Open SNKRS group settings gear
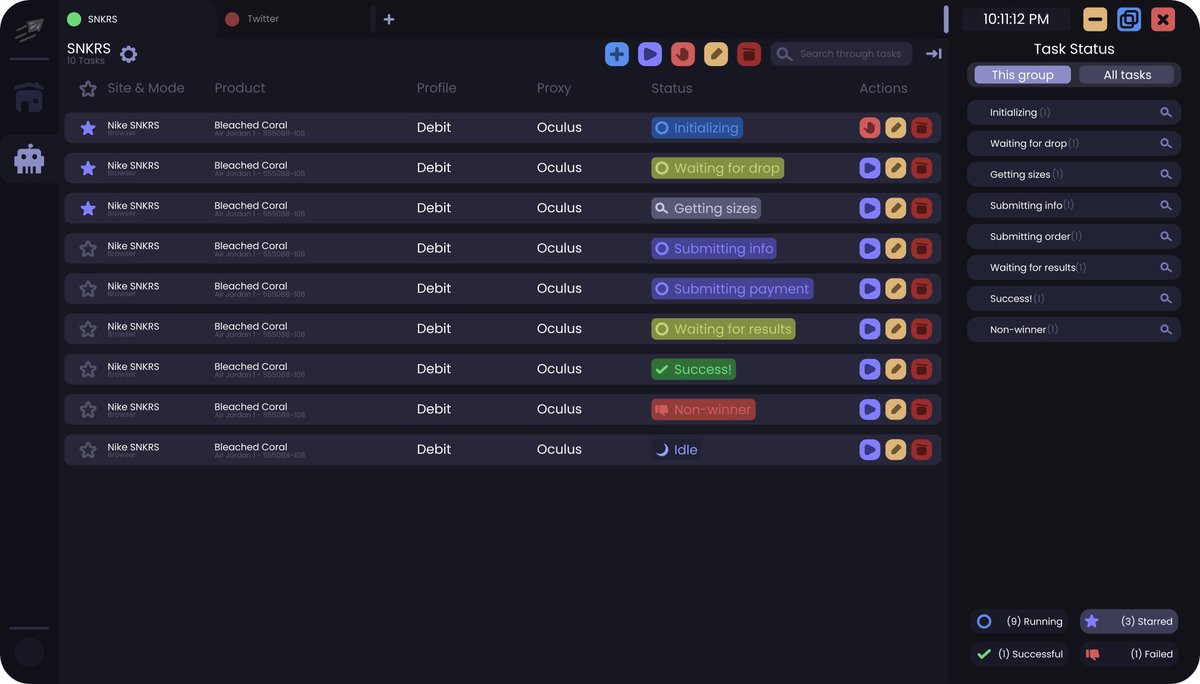Viewport: 1200px width, 684px height. click(129, 54)
